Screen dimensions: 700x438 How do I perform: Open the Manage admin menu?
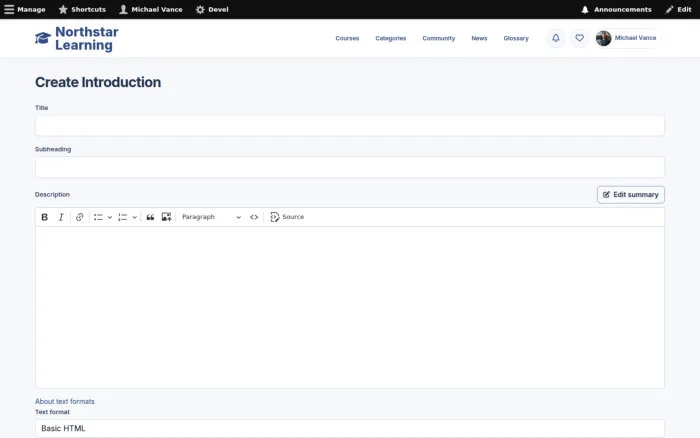click(x=25, y=9)
